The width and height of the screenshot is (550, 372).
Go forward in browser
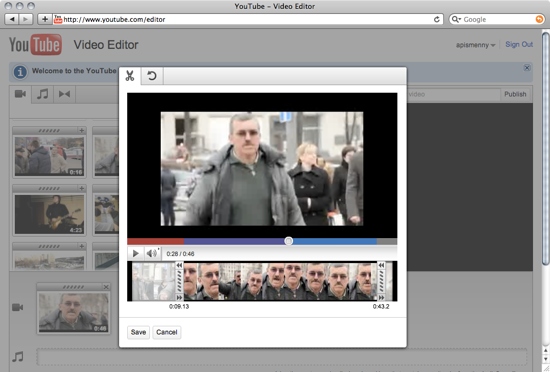(x=26, y=19)
